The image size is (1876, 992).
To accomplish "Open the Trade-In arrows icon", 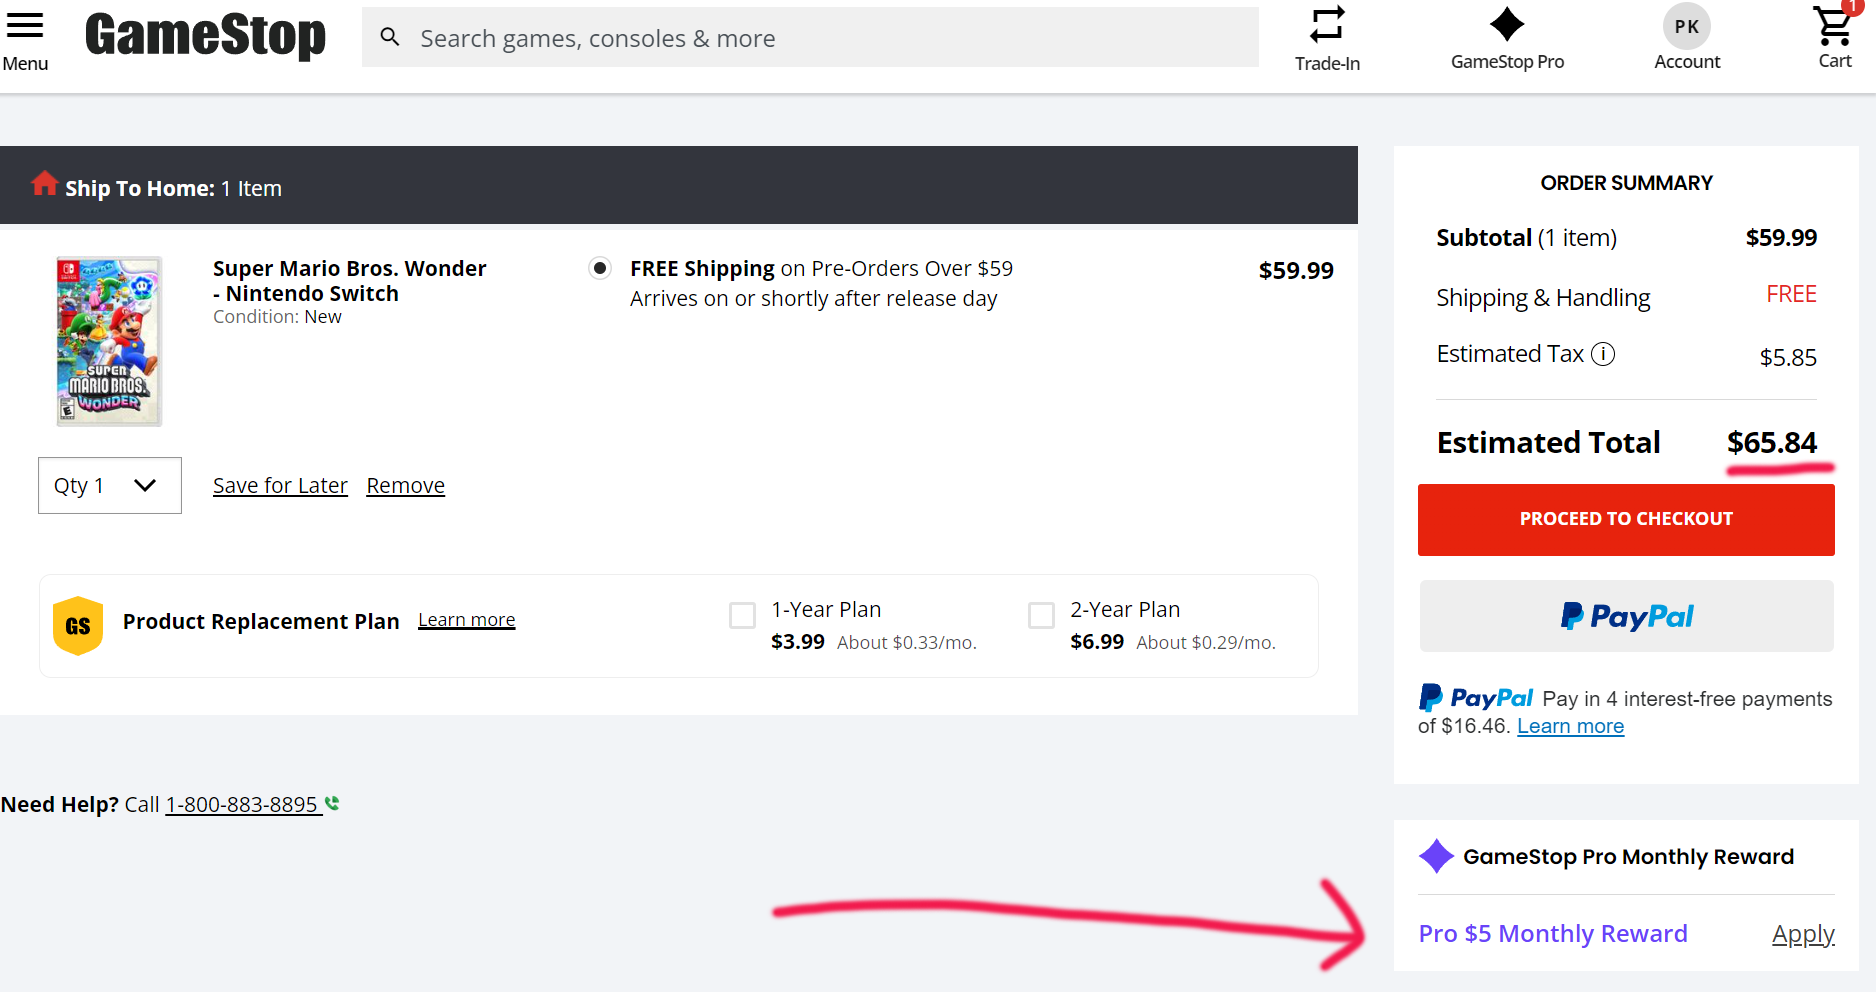I will pyautogui.click(x=1327, y=25).
